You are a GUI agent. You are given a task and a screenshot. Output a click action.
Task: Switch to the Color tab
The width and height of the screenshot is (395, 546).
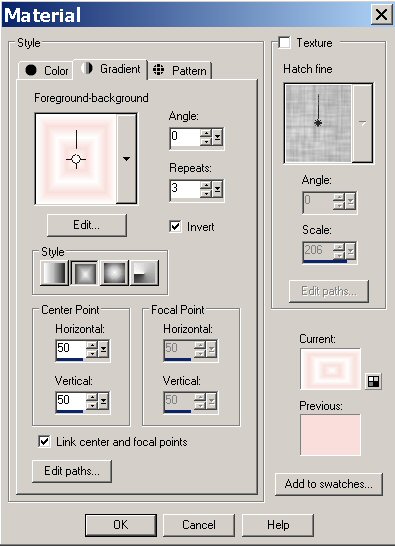pos(46,70)
